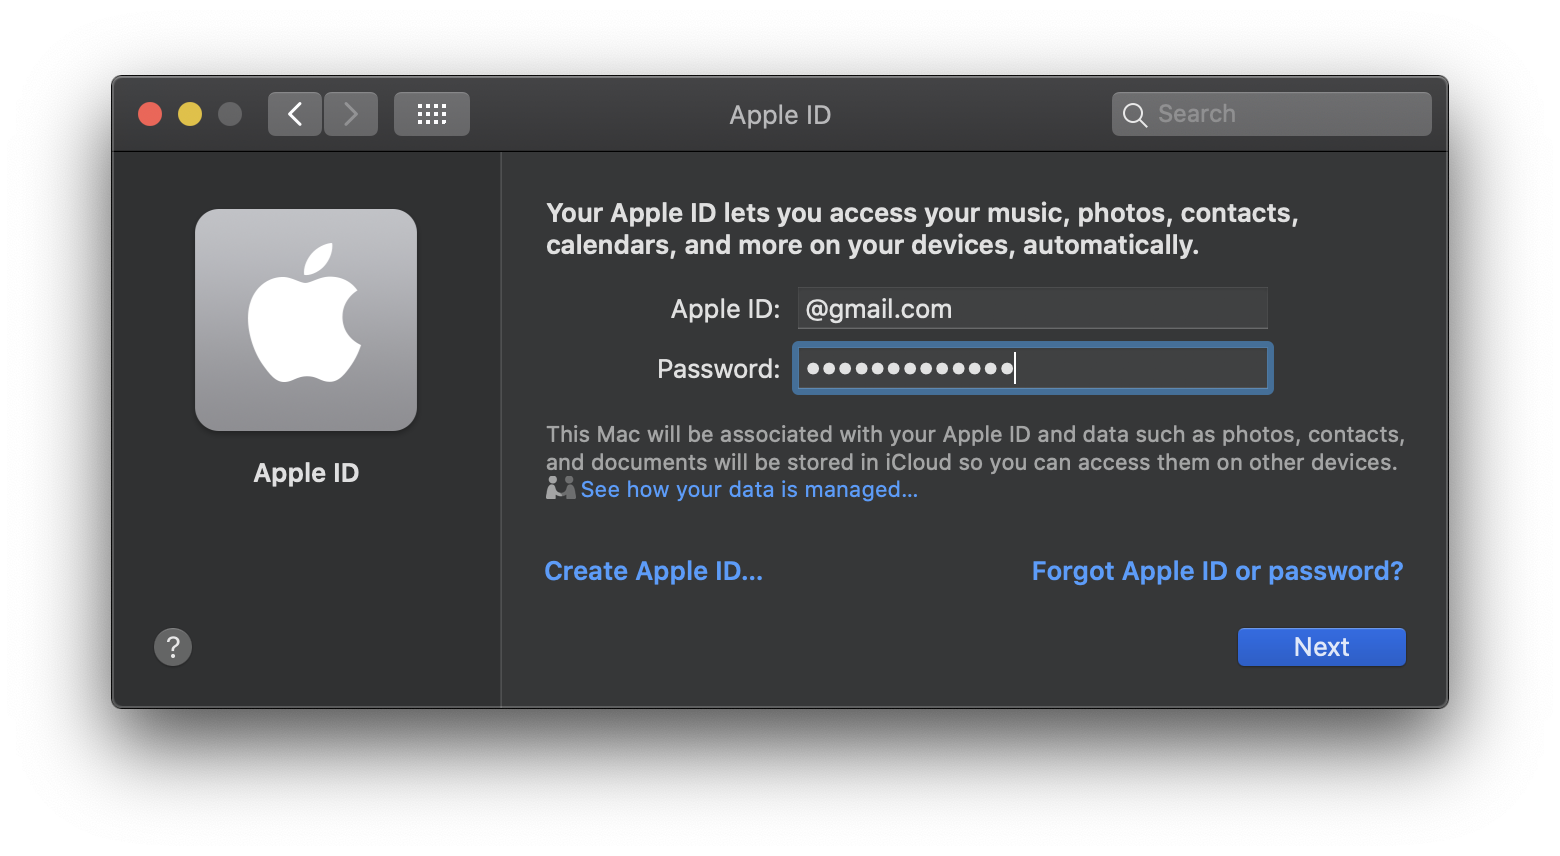The width and height of the screenshot is (1560, 856).
Task: Click the back navigation arrow
Action: tap(295, 114)
